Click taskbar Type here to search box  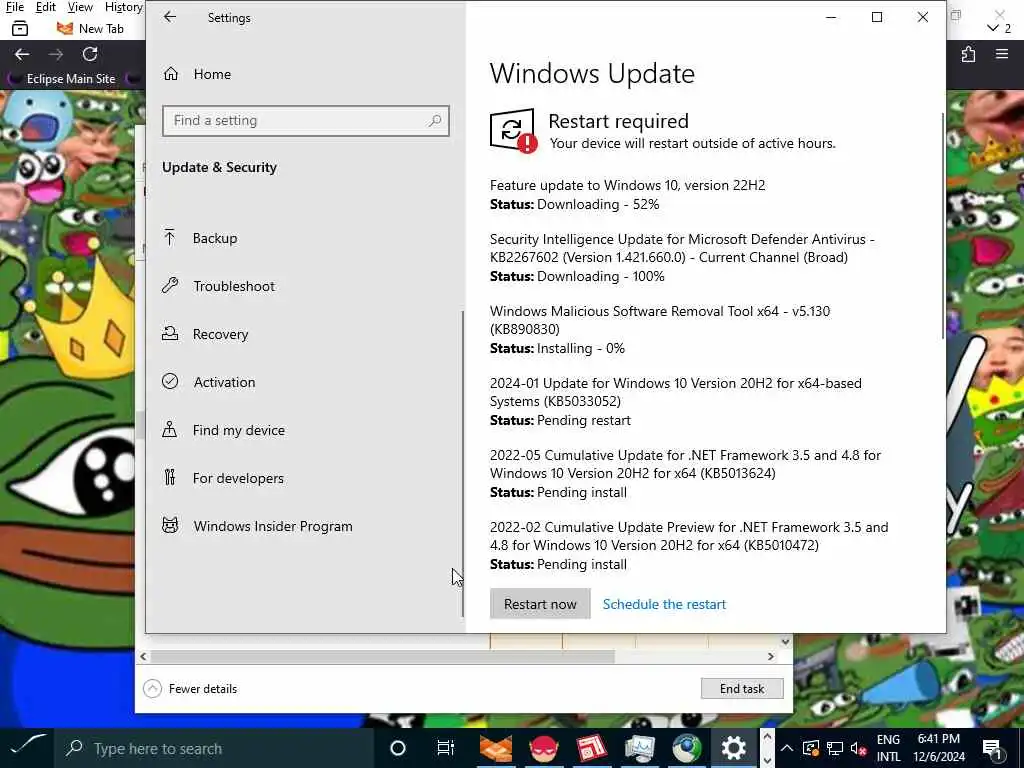(x=214, y=748)
